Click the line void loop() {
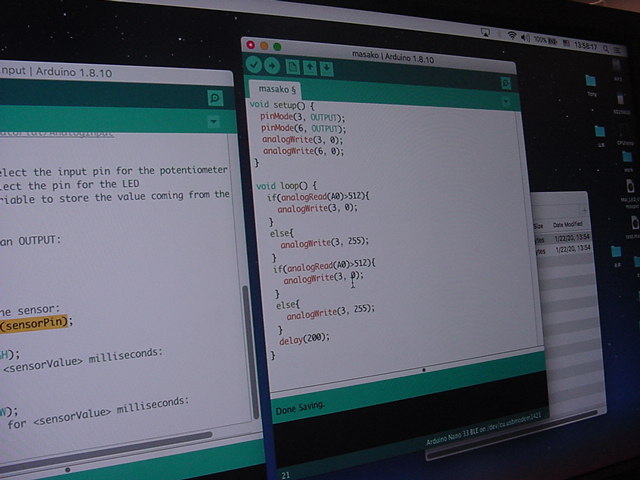Screen dimensions: 640x480 pos(287,186)
